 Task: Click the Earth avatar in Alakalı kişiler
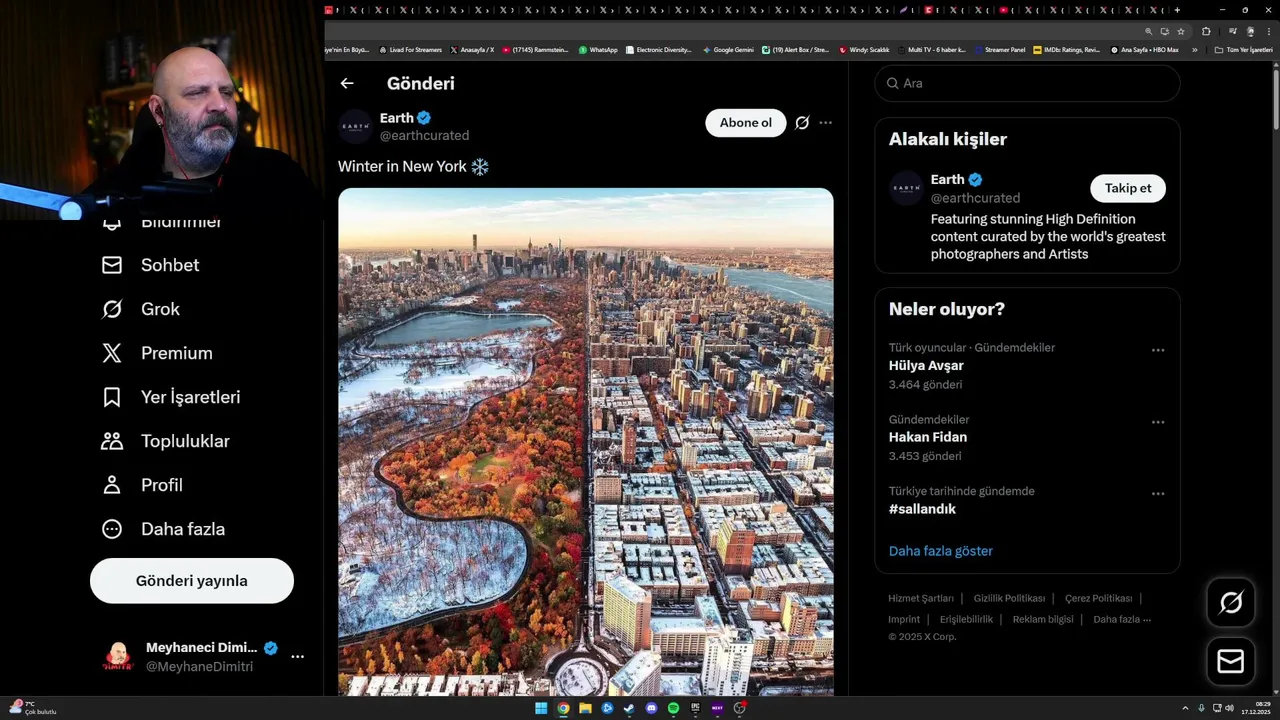tap(906, 188)
